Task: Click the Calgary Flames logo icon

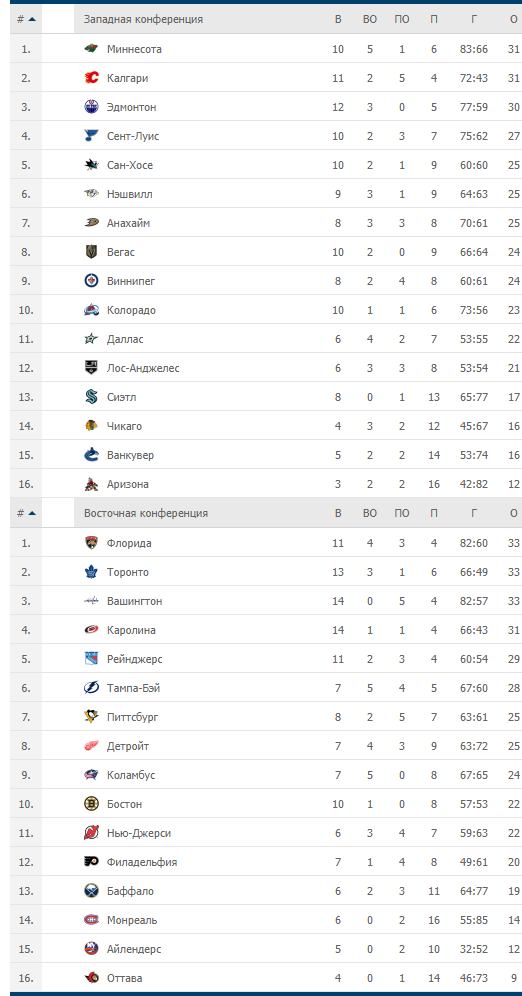Action: pos(91,78)
